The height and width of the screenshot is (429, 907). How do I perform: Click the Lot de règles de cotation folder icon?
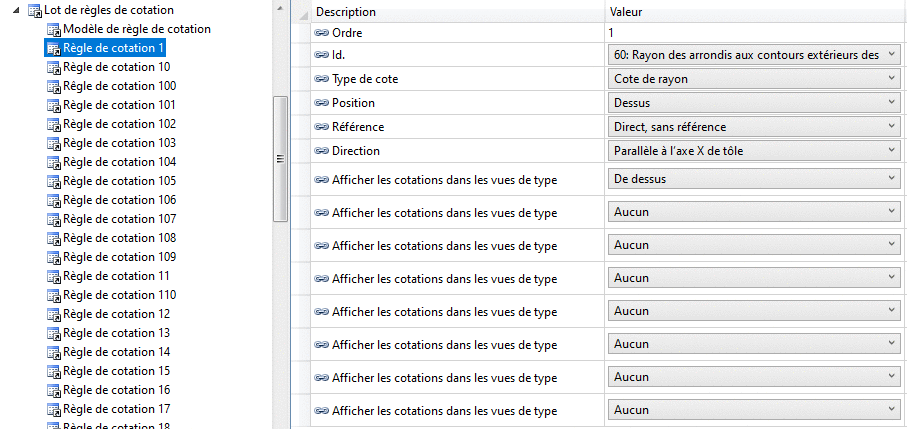point(35,10)
